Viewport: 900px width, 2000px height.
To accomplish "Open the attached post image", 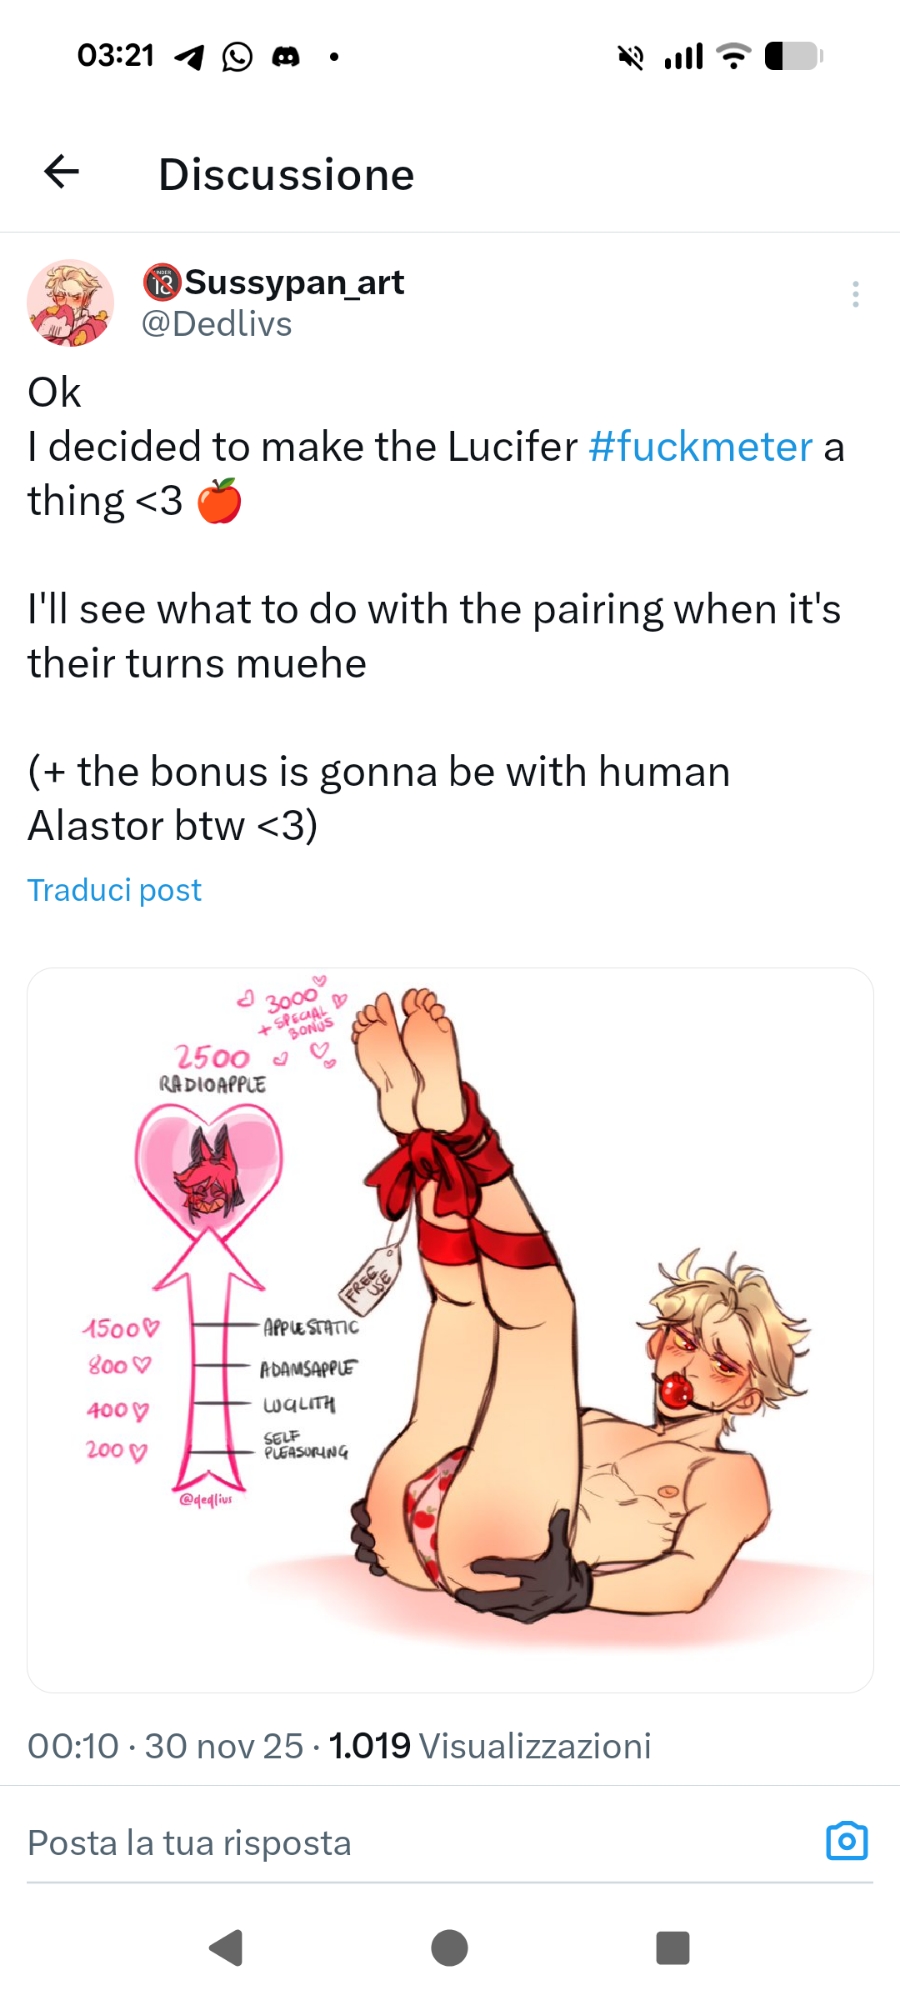I will 450,1330.
